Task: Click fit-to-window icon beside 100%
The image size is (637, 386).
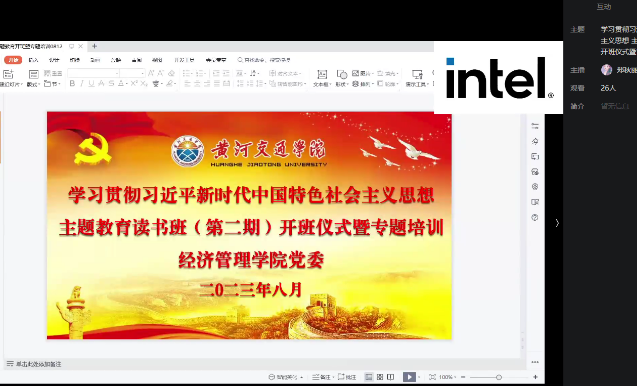Action: click(x=432, y=377)
